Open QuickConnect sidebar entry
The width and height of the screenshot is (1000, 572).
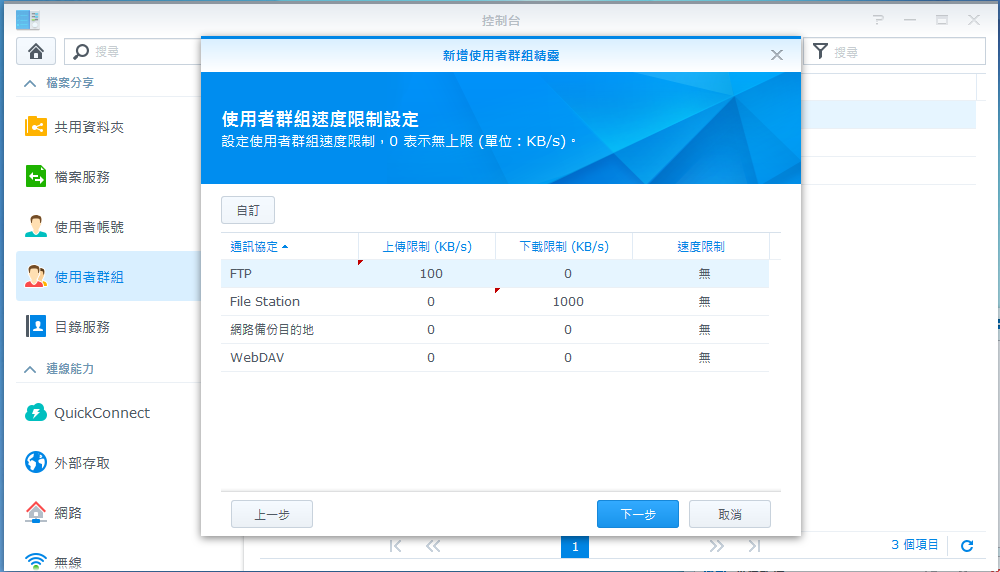click(x=108, y=413)
